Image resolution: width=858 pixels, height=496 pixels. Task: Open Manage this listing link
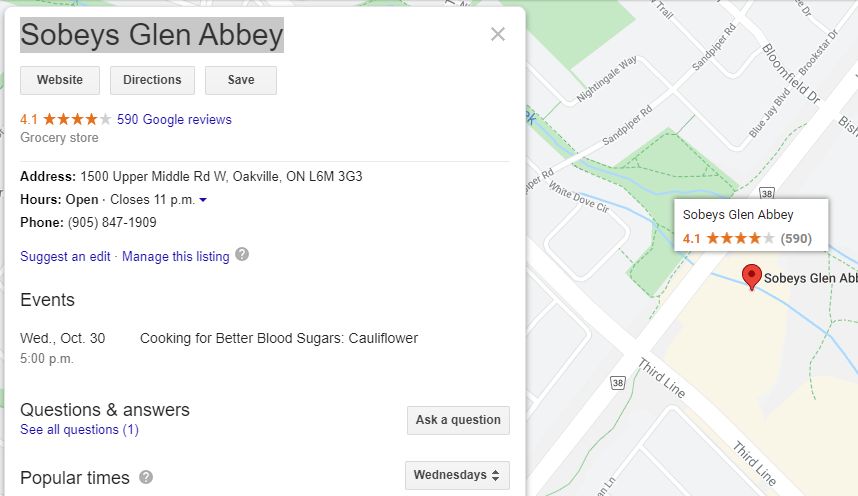coord(176,256)
